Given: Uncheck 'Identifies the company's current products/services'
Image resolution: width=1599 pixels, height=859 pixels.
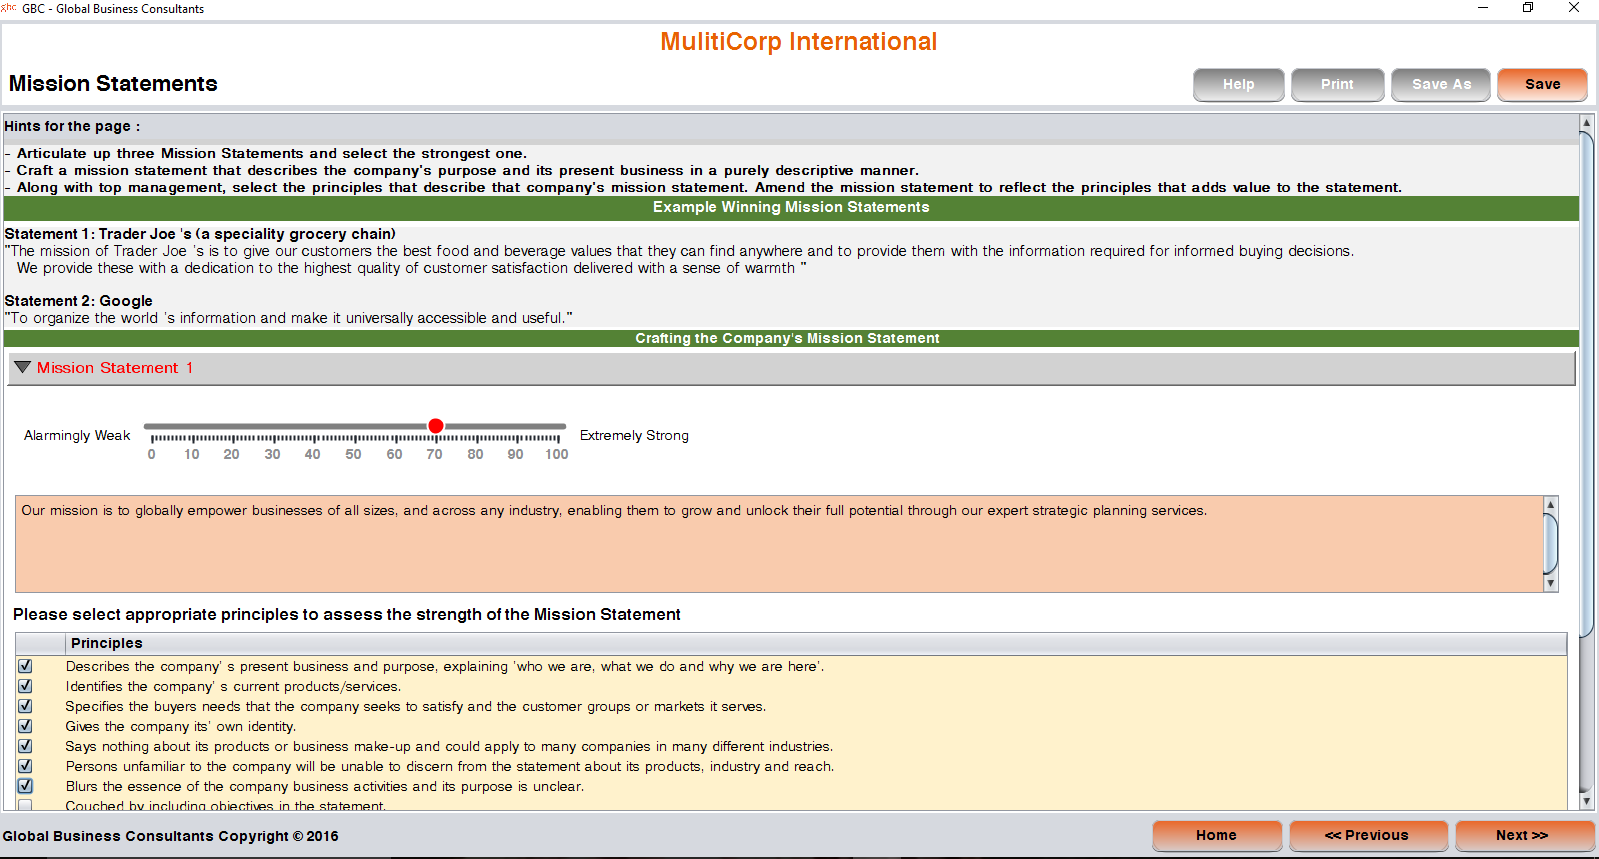Looking at the screenshot, I should click(25, 686).
